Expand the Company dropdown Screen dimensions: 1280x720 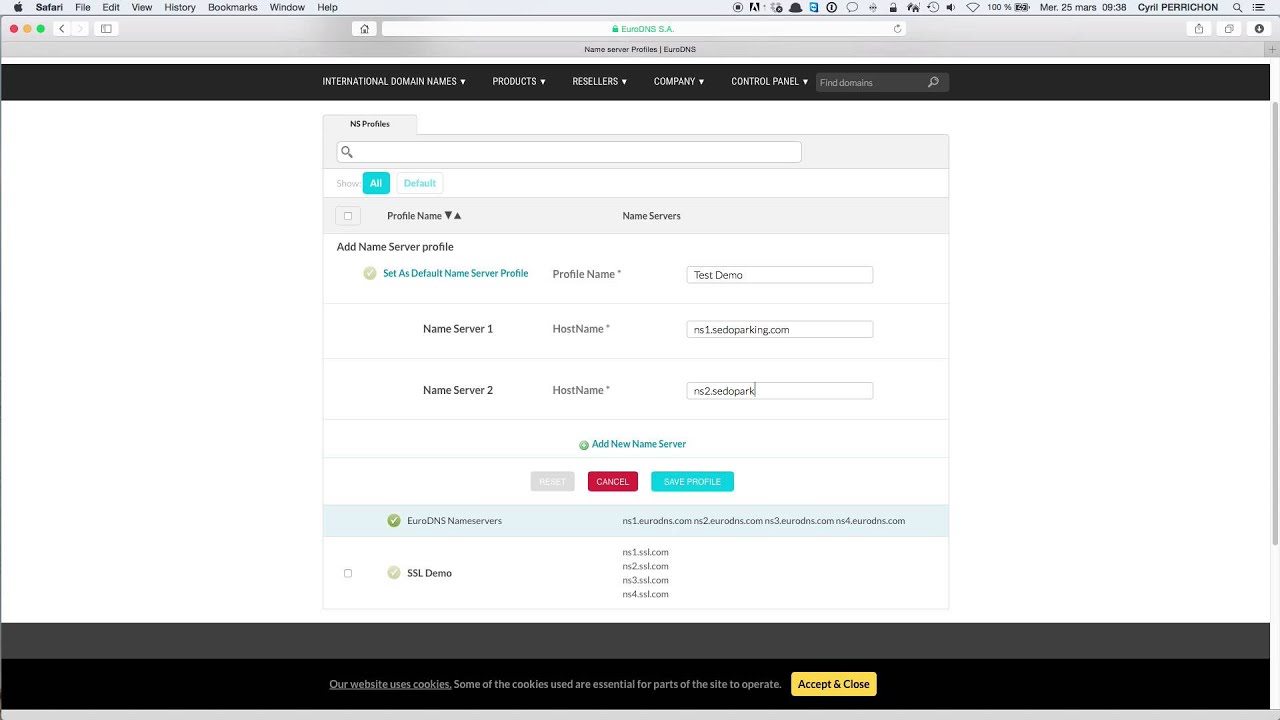(679, 82)
